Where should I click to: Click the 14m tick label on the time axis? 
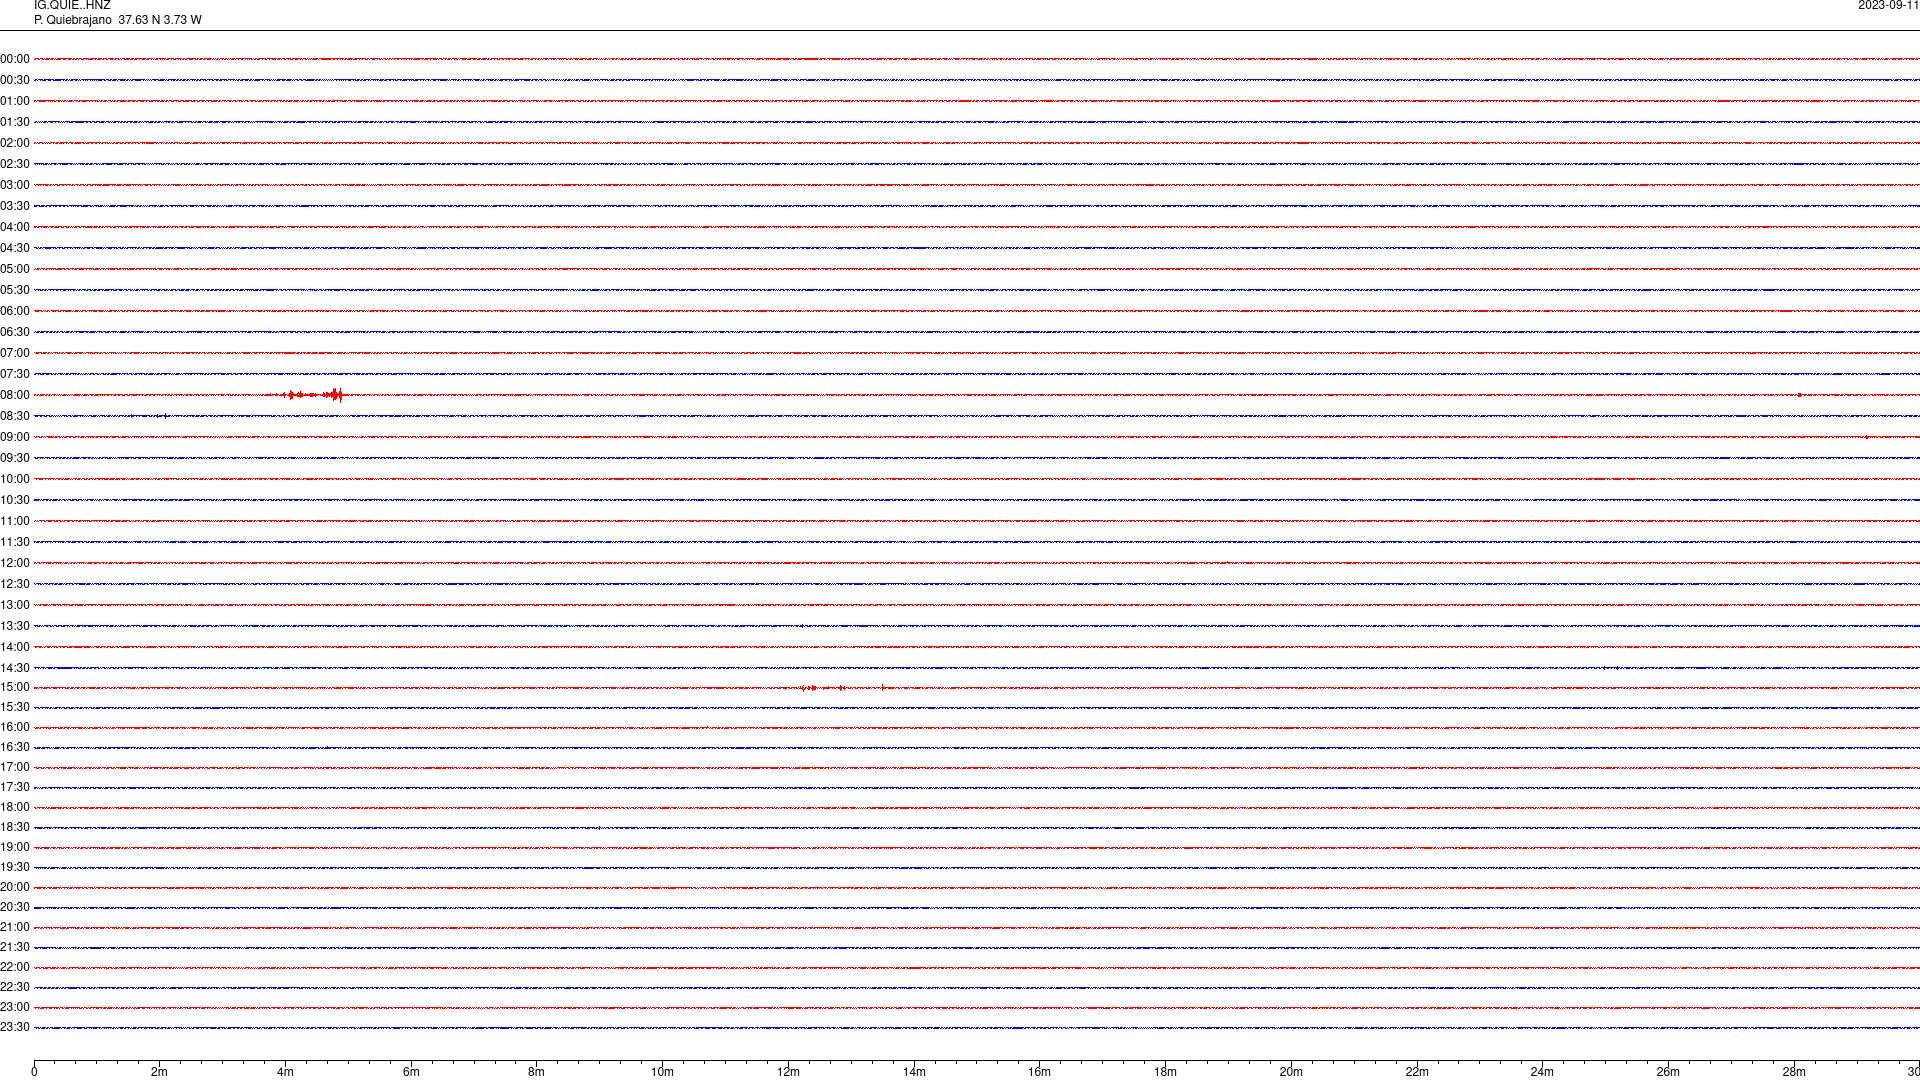[x=914, y=1072]
